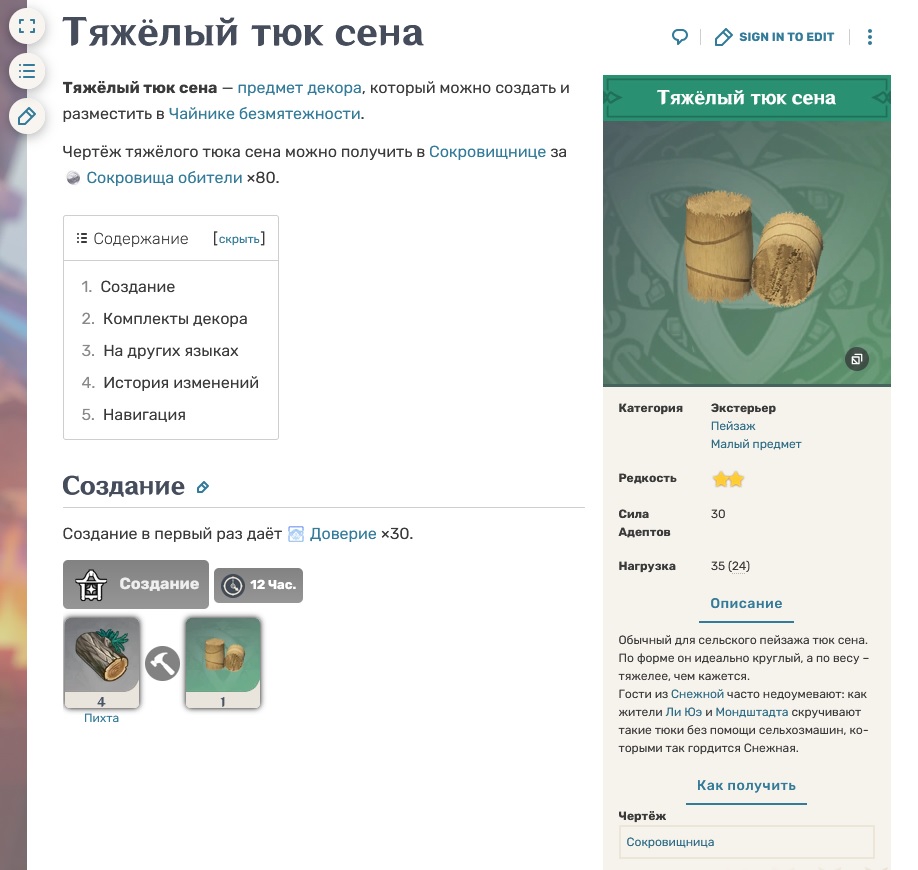Click the Доверие trust icon
This screenshot has width=918, height=870.
tap(296, 534)
